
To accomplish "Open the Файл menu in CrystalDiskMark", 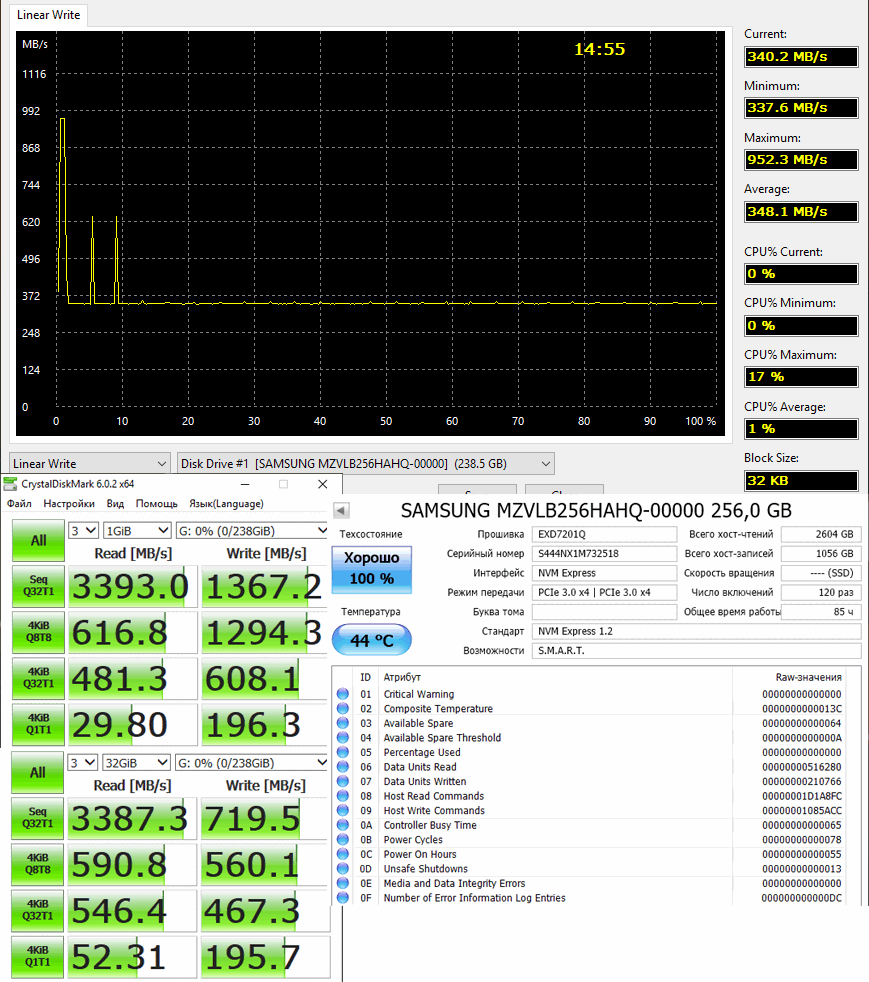I will coord(19,504).
